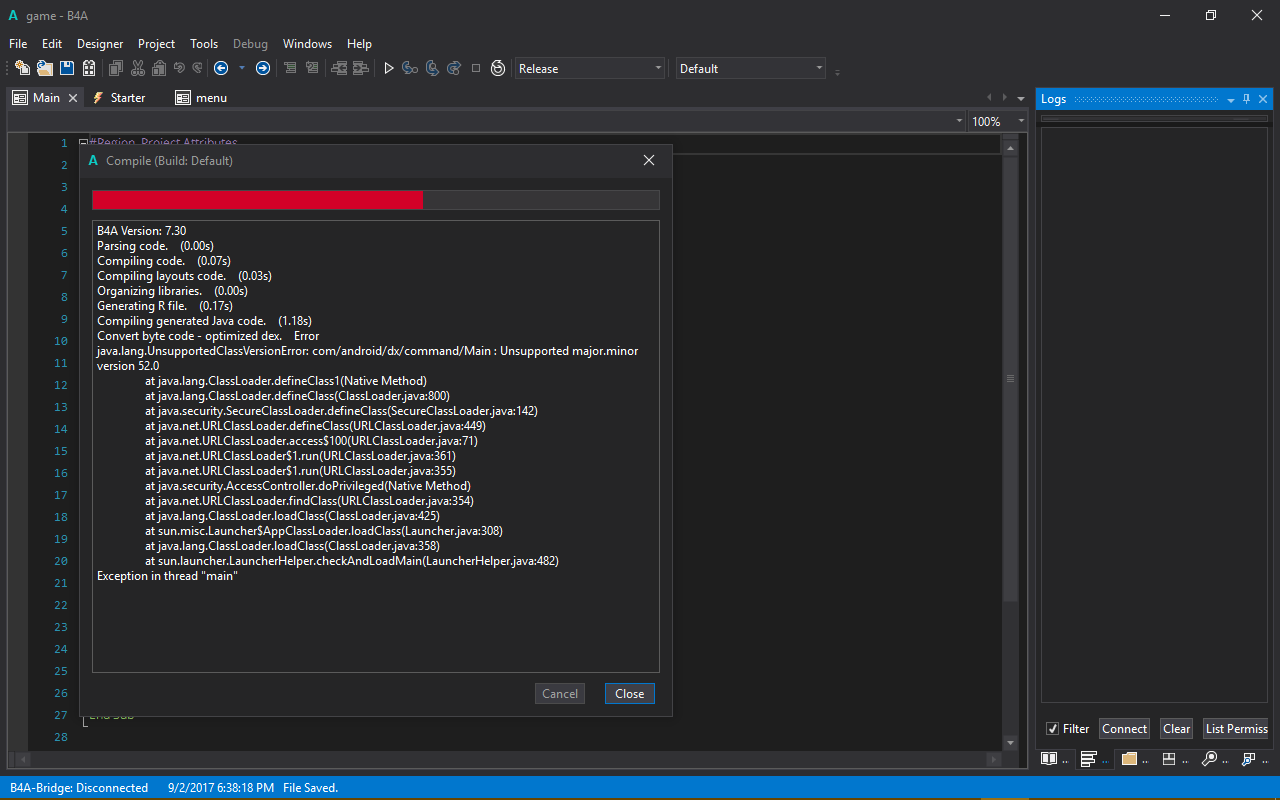The width and height of the screenshot is (1280, 800).
Task: Click the Navigate Backward arrow icon
Action: click(x=221, y=68)
